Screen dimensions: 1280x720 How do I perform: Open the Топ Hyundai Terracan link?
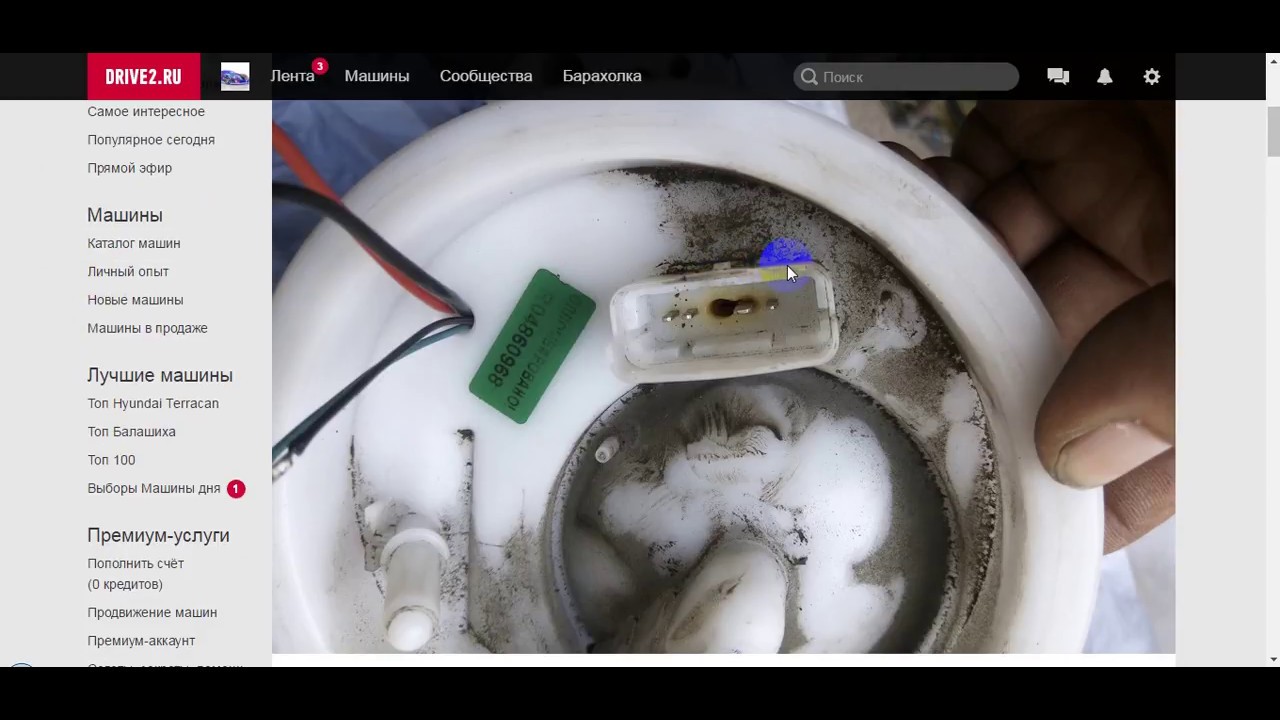[x=153, y=403]
